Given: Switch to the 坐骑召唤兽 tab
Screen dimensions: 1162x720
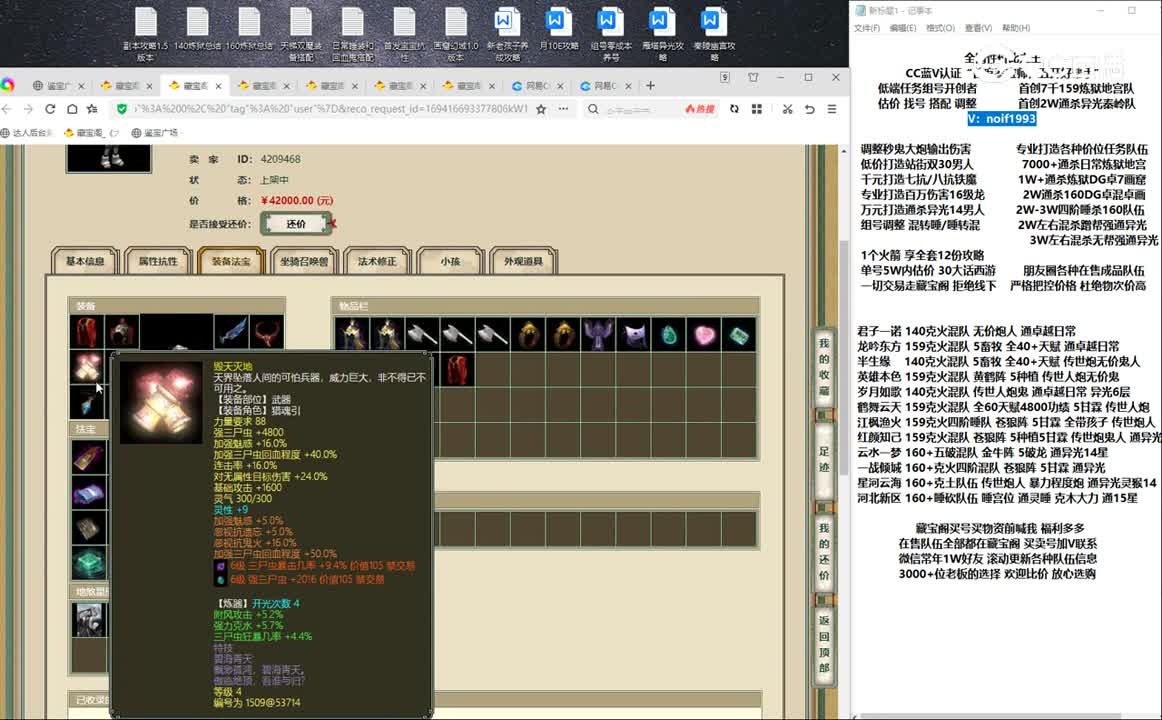Looking at the screenshot, I should [304, 261].
